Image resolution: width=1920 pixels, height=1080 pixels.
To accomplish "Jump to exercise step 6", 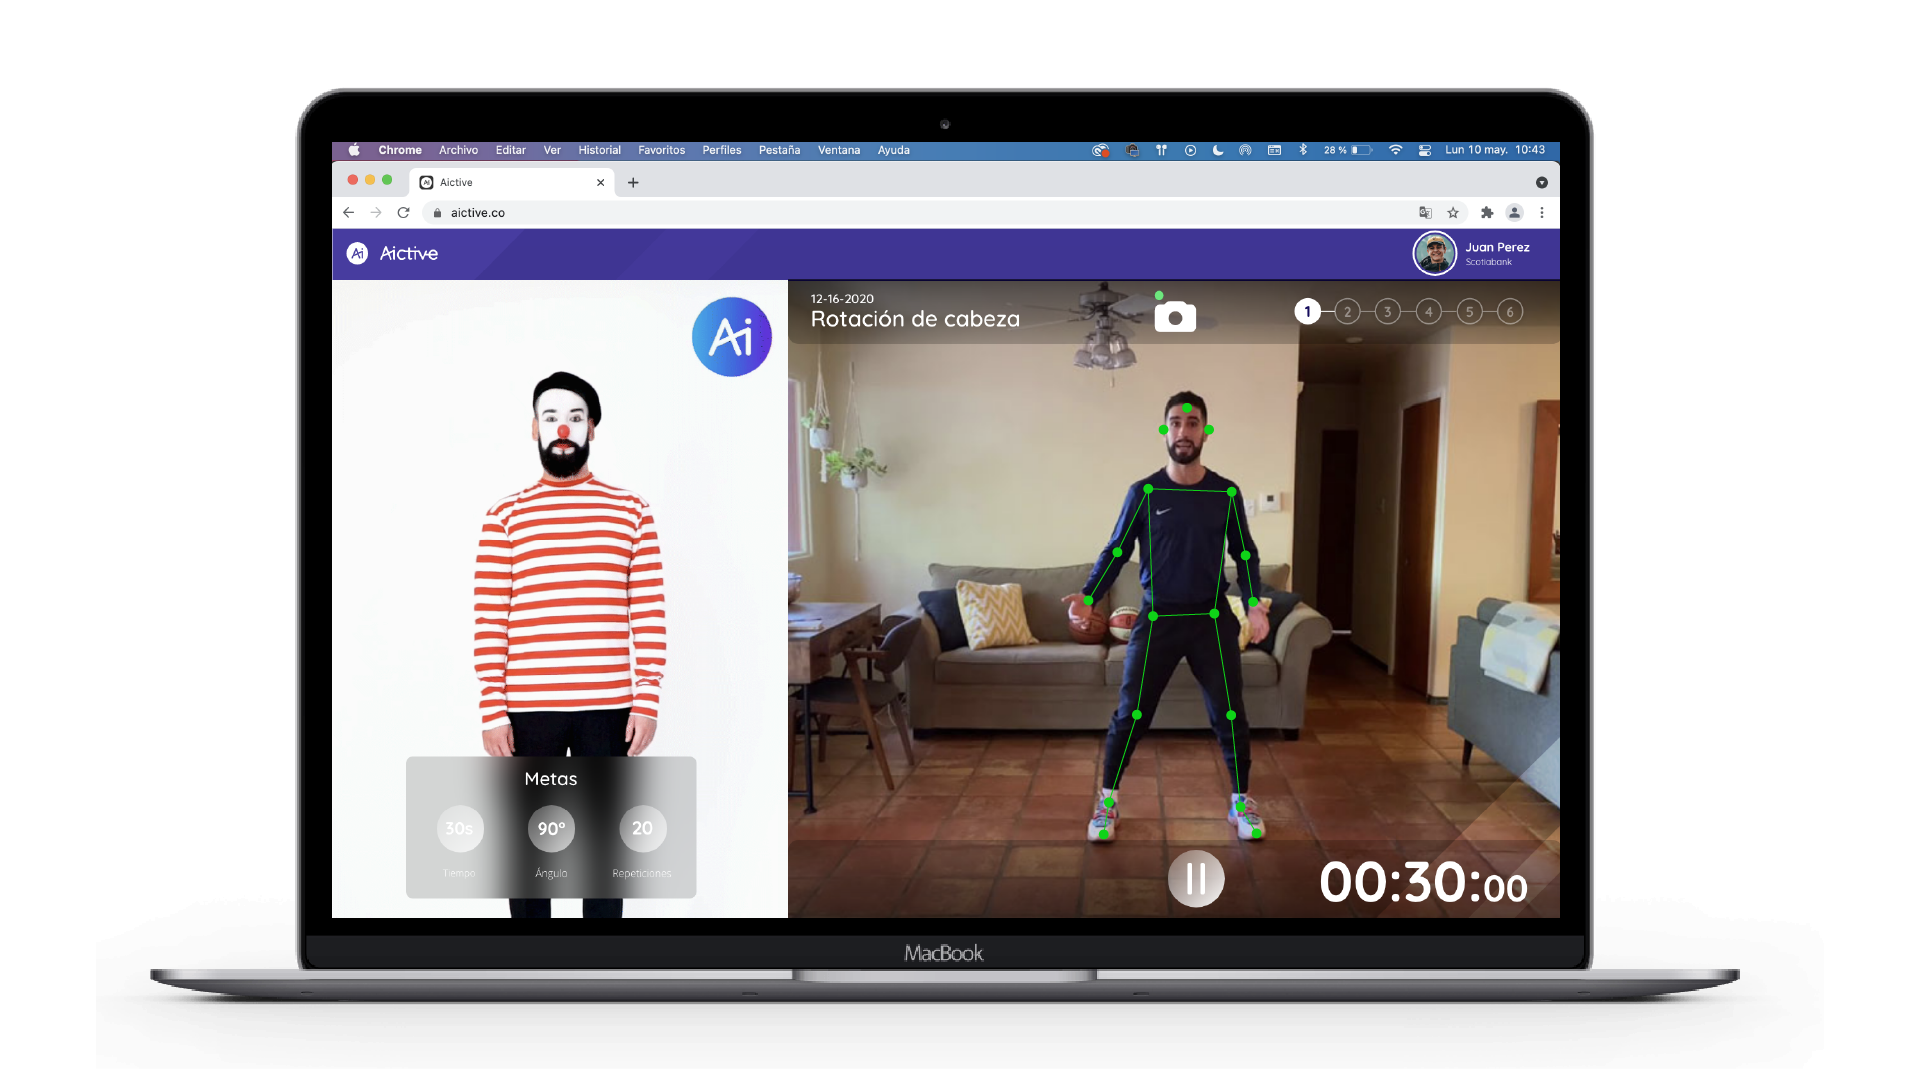I will (1510, 312).
